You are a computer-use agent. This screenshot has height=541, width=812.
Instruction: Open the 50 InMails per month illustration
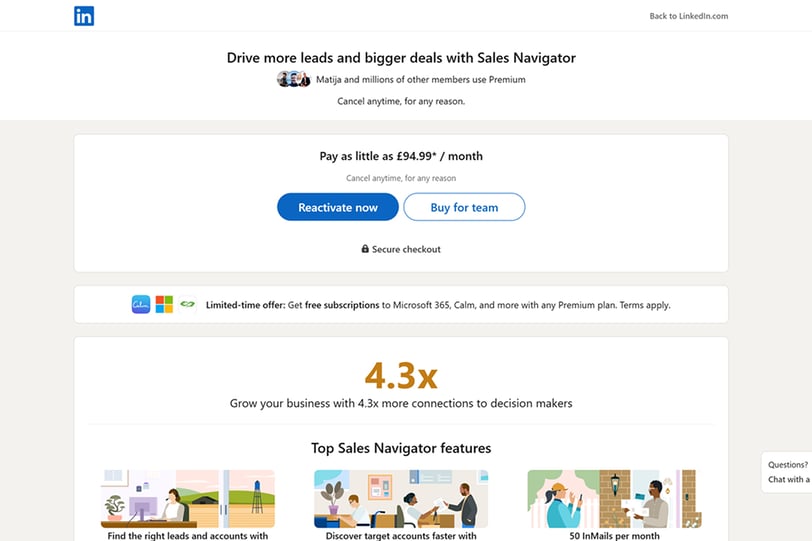click(x=614, y=499)
